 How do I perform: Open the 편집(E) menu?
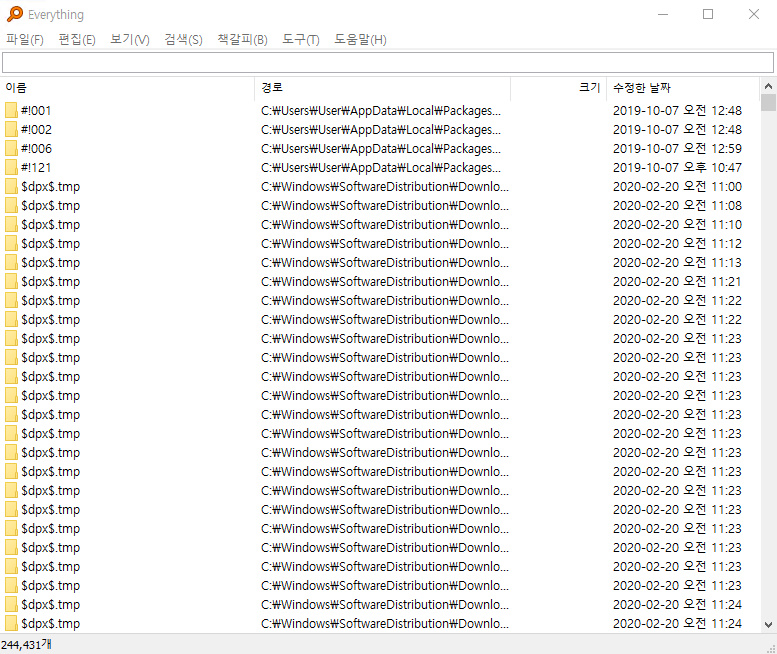tap(77, 40)
